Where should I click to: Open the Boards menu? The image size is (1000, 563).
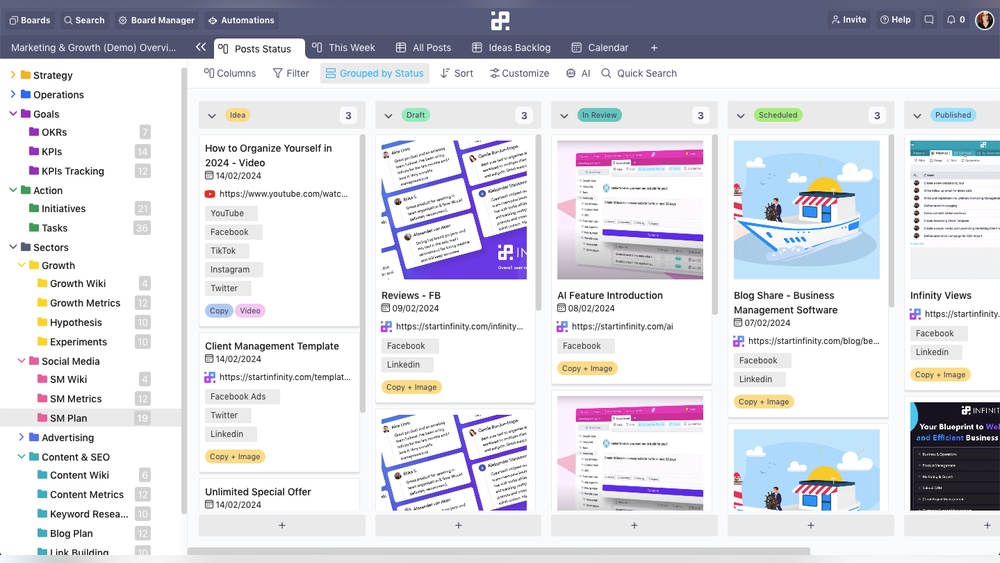[x=29, y=20]
